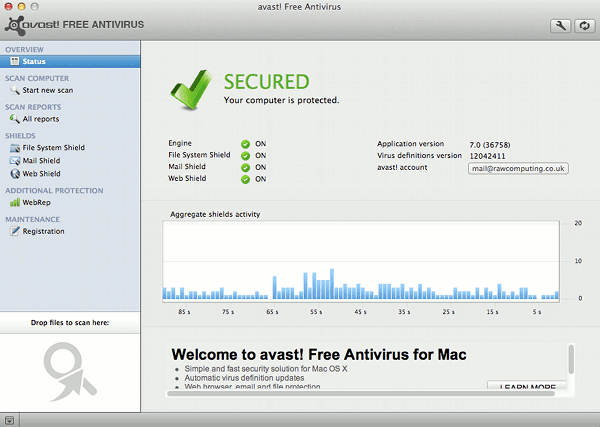
Task: Click the Engine green ON indicator
Action: [x=245, y=144]
